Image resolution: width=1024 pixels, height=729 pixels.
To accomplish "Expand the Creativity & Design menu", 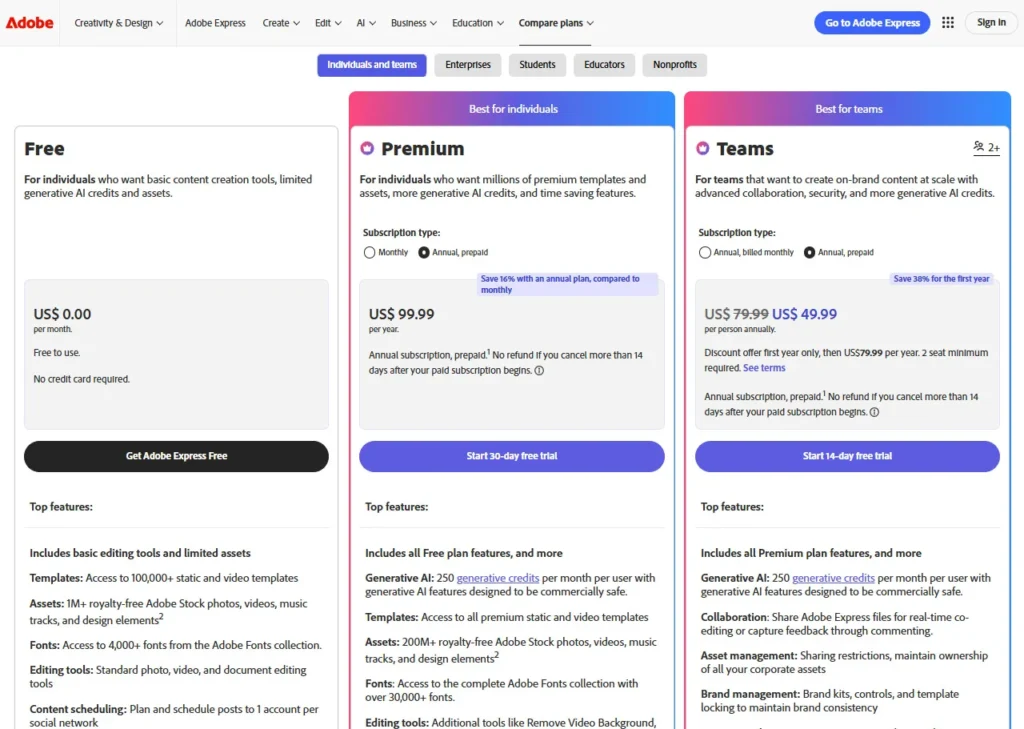I will [x=120, y=23].
